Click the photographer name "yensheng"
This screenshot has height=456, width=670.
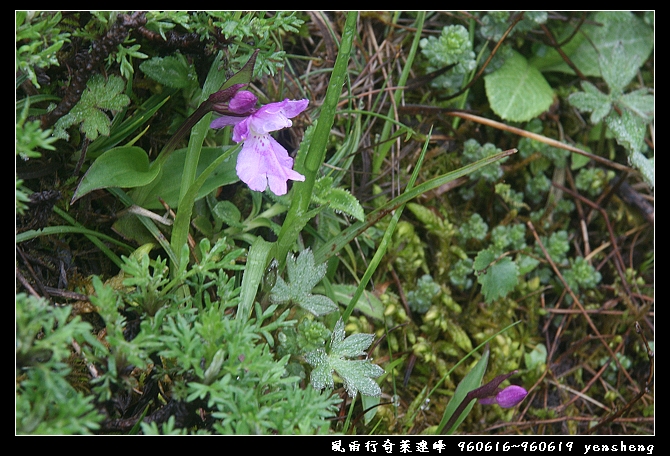(619, 447)
